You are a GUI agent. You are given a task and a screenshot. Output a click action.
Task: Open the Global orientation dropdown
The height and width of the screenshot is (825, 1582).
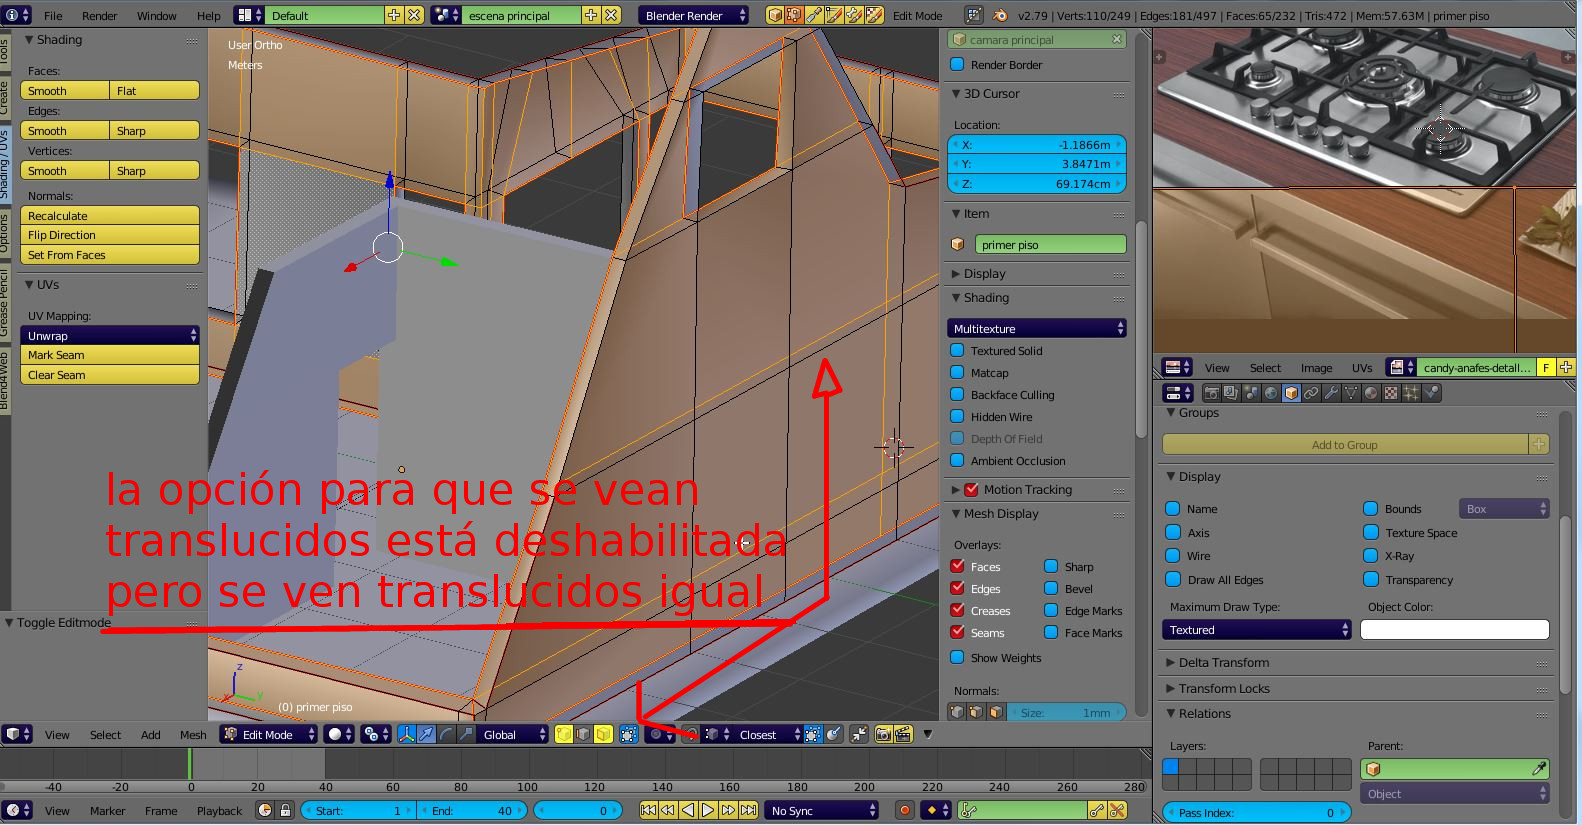(514, 734)
